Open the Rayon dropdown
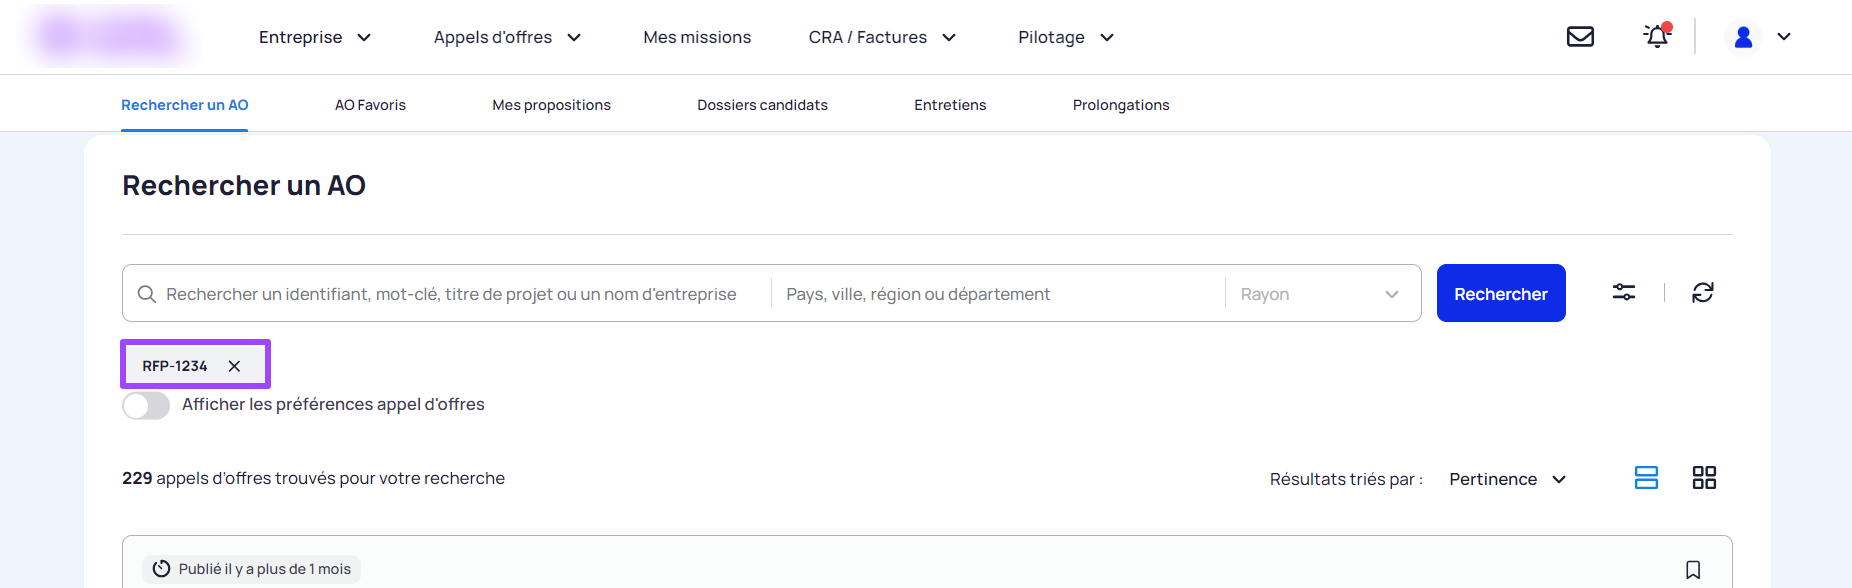The image size is (1852, 588). [1318, 294]
